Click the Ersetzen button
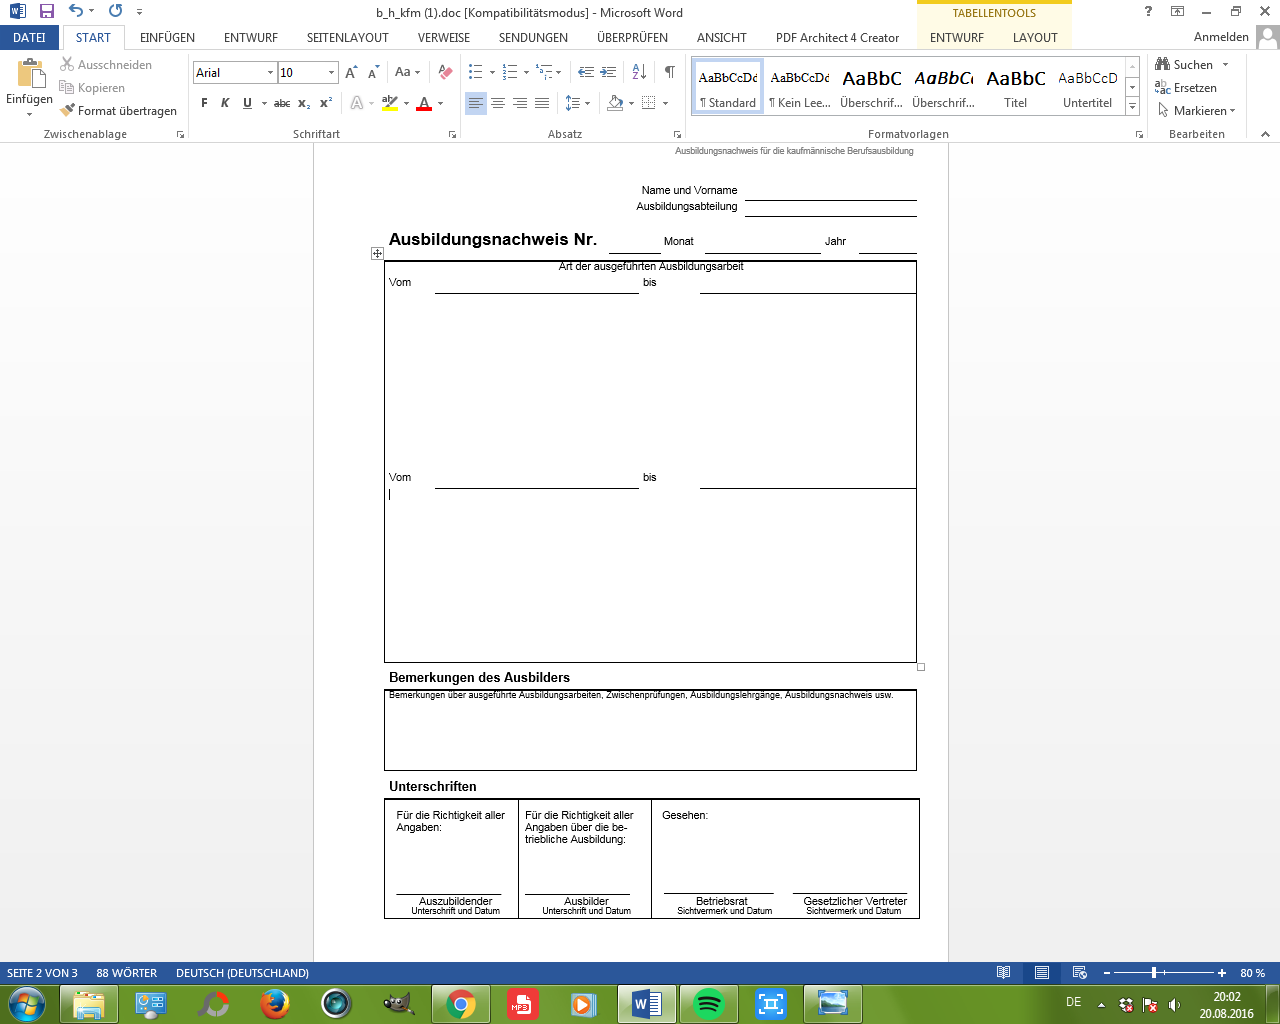1280x1024 pixels. coord(1186,88)
